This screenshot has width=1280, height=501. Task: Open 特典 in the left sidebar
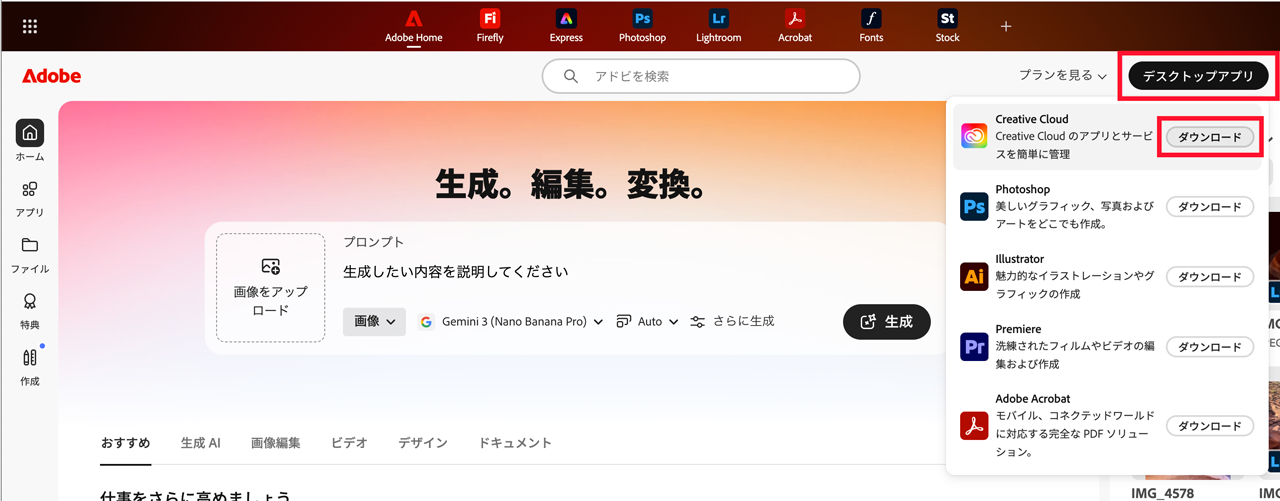click(x=30, y=310)
